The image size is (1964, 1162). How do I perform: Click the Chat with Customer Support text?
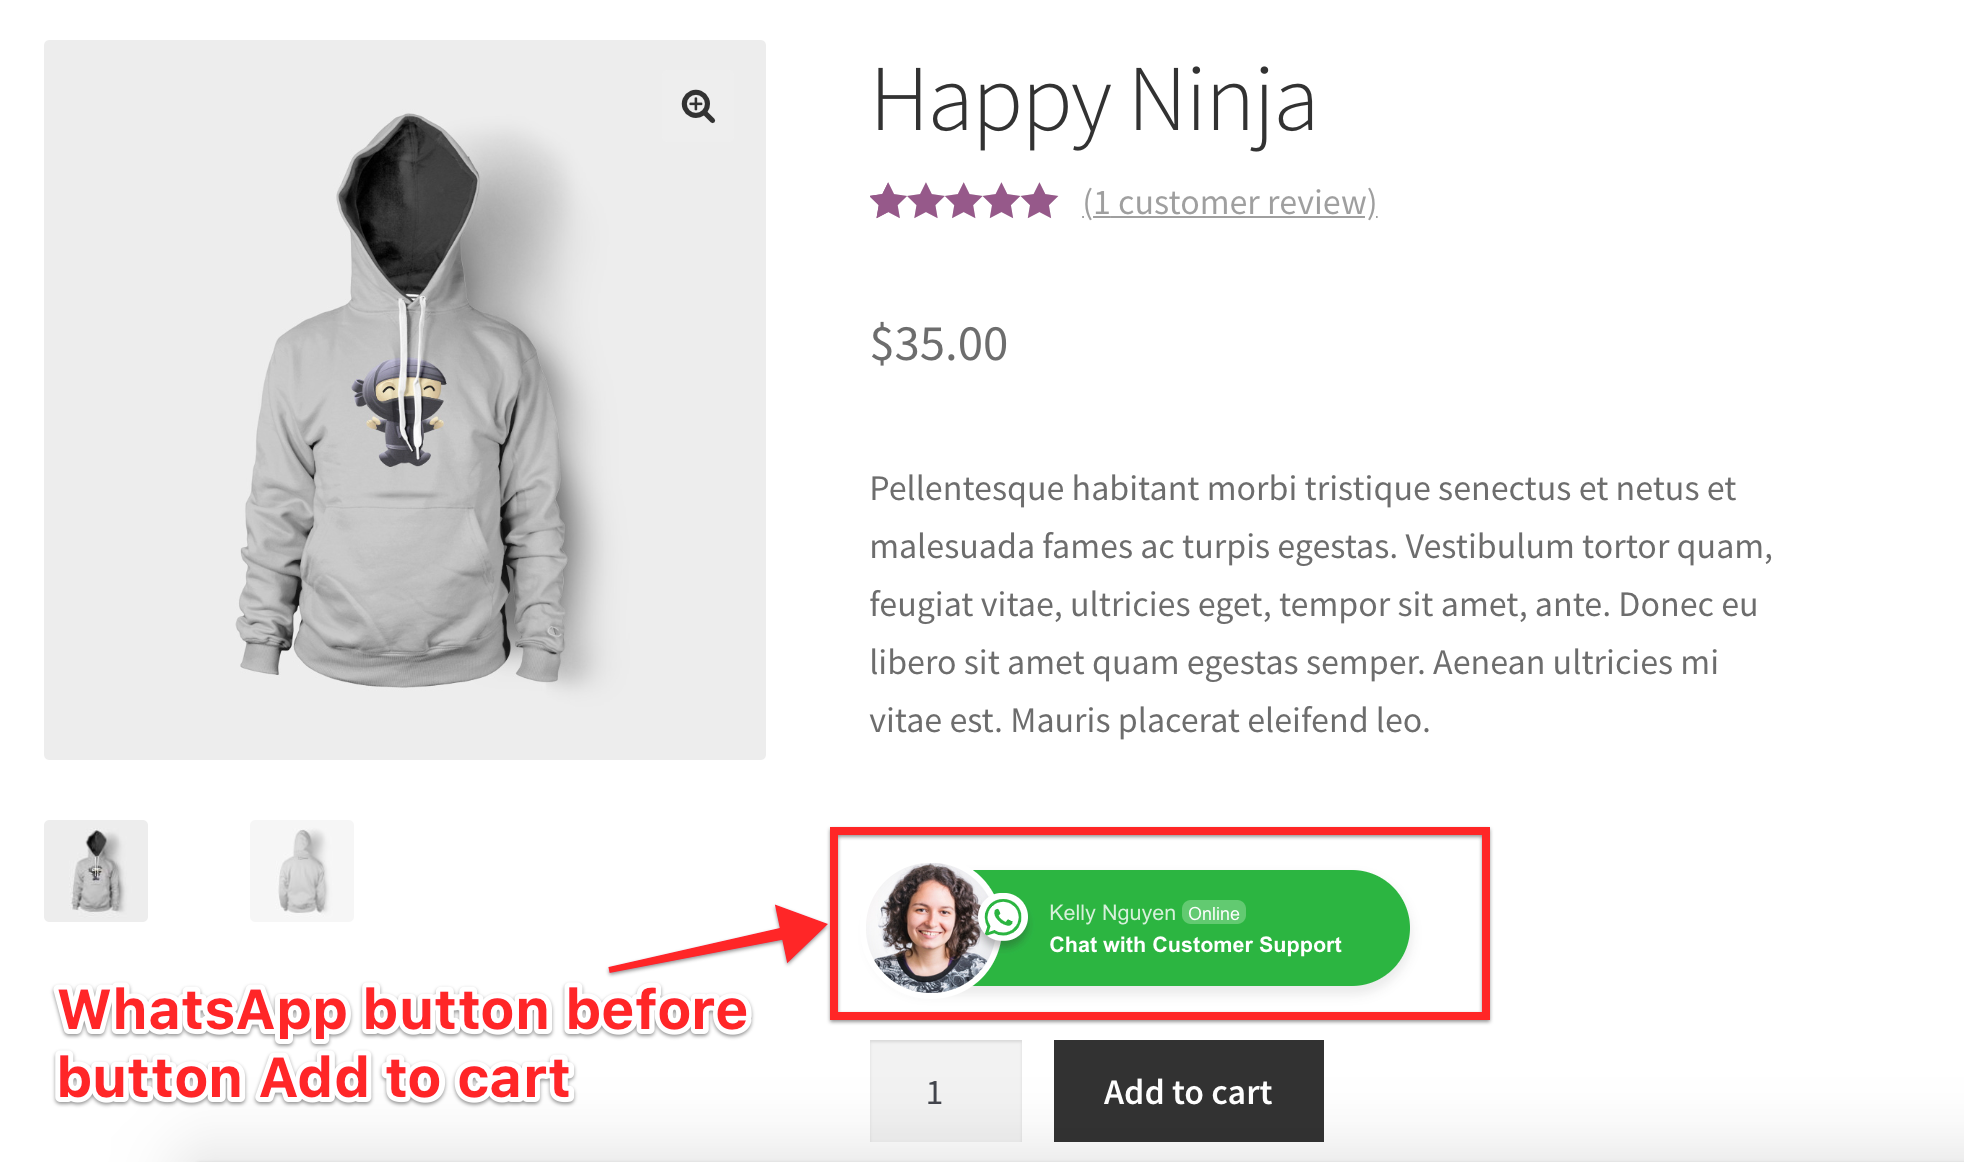(x=1195, y=945)
